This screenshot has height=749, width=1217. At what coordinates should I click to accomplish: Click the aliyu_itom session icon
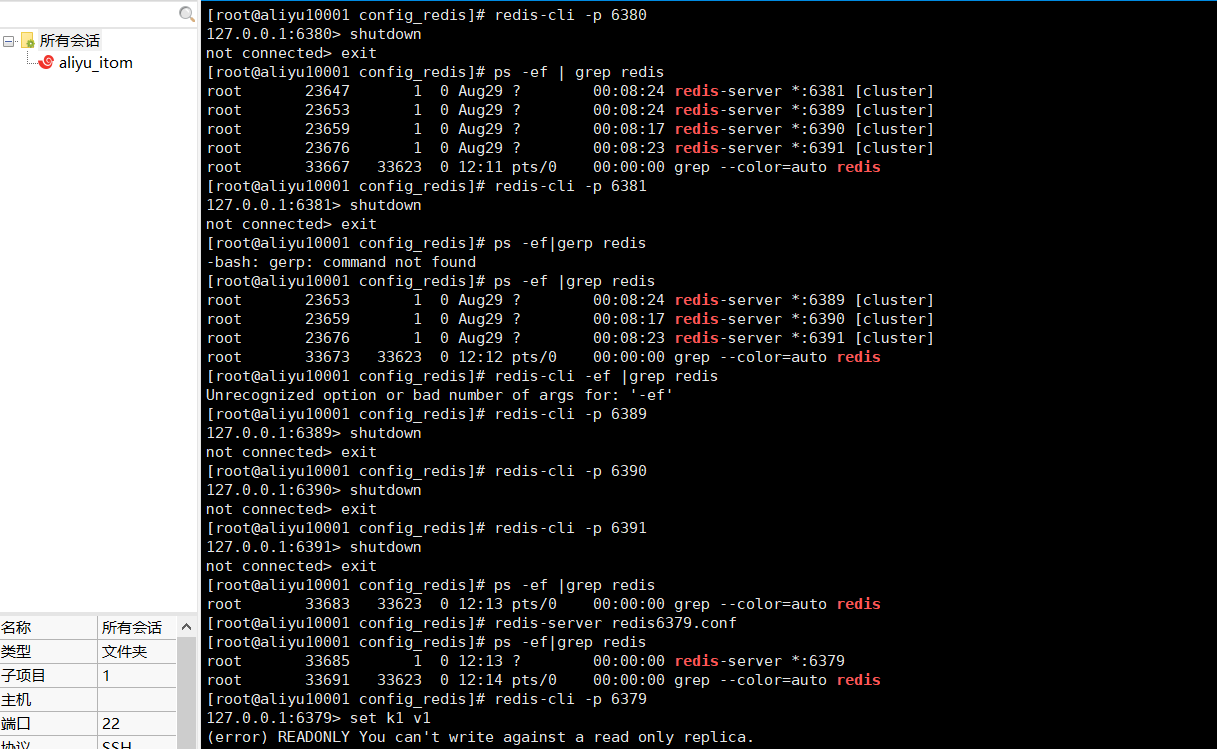(x=46, y=62)
